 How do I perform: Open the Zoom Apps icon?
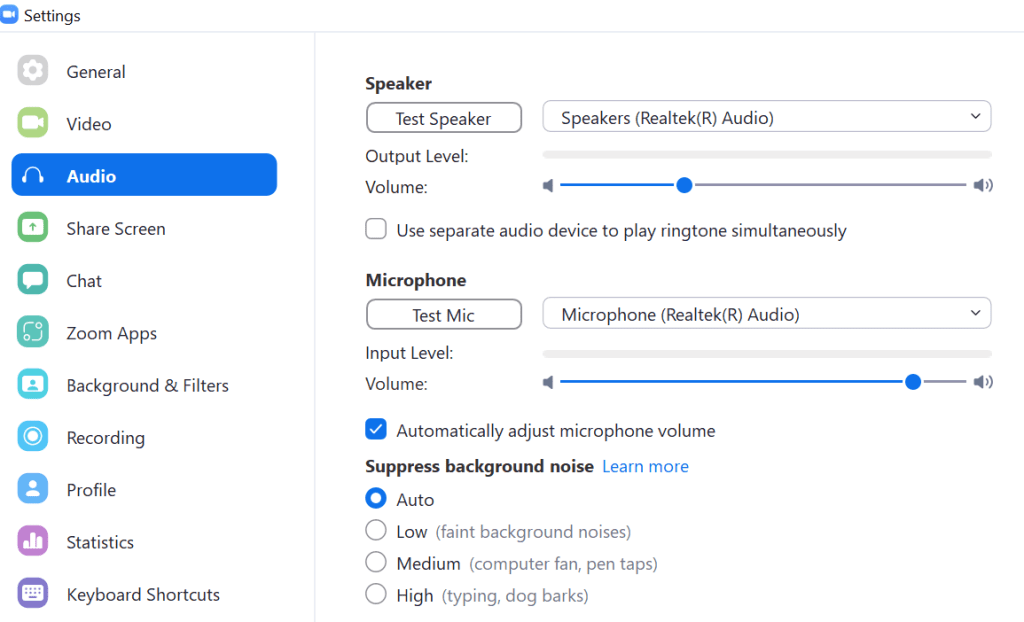pos(32,332)
